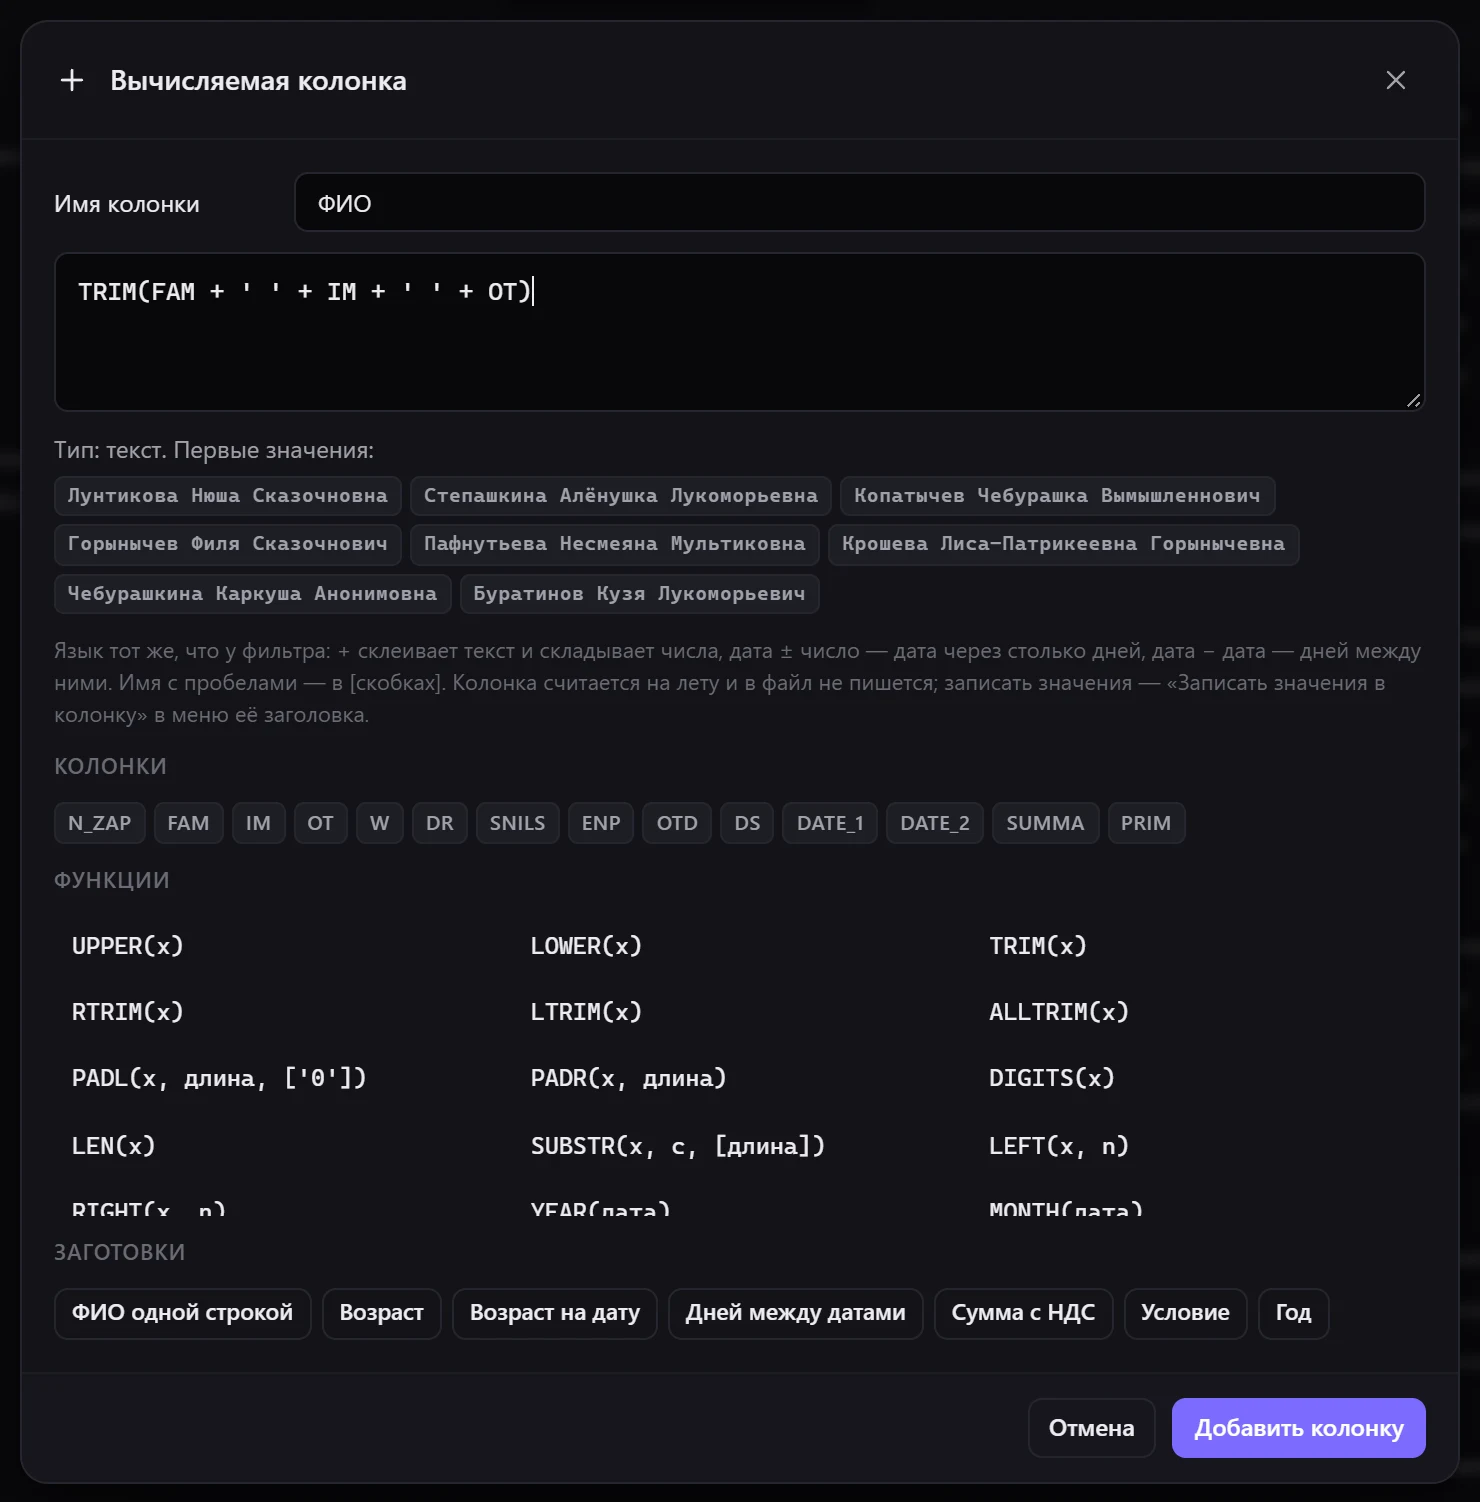Click the preview value Лунтикова Нюша Сказочновна

(228, 496)
